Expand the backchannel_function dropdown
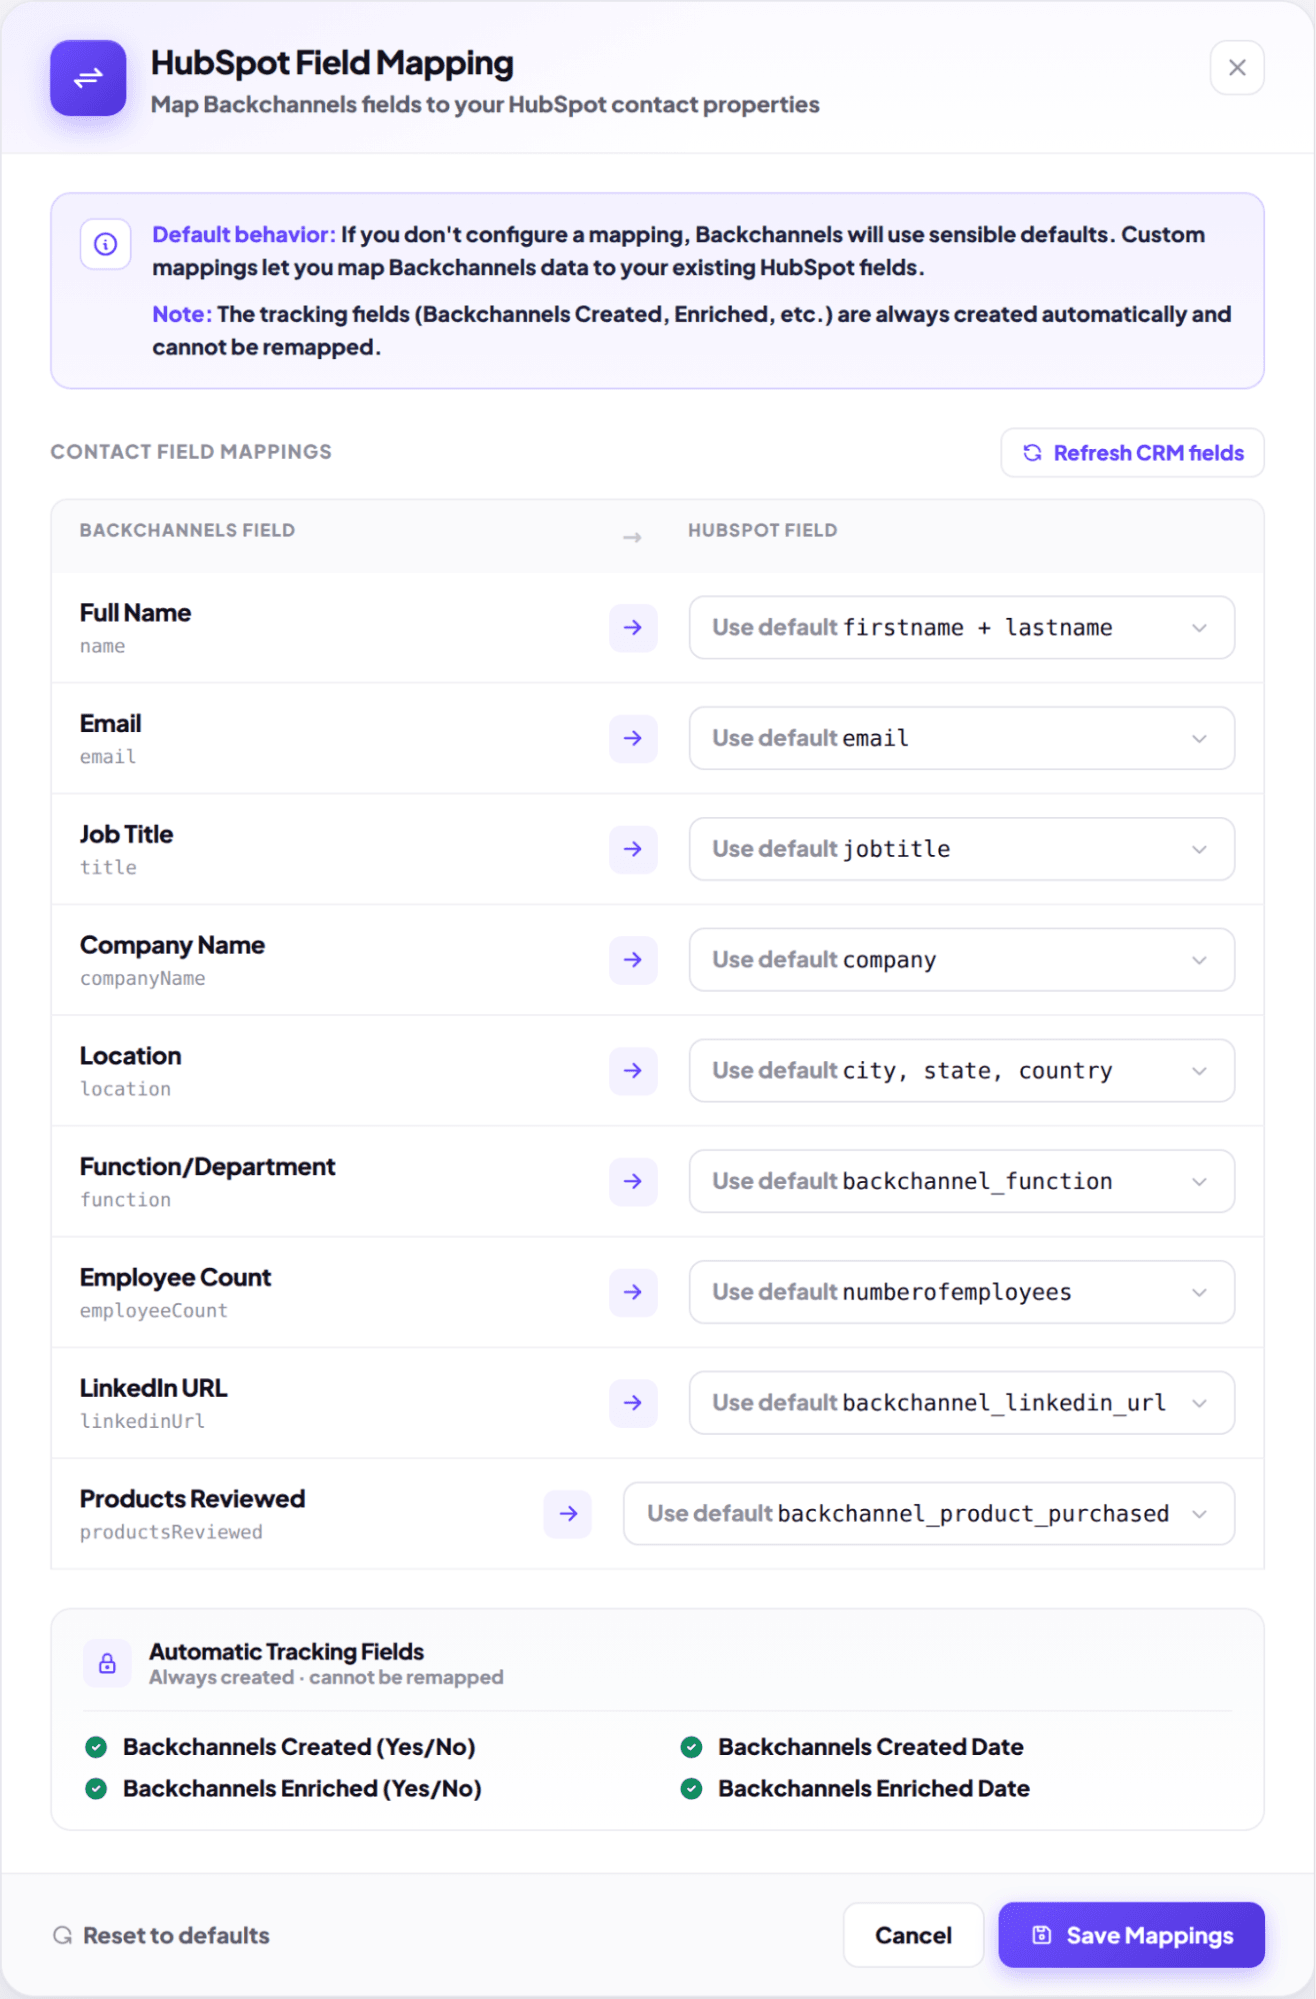Screen dimensions: 1316x1999 pyautogui.click(x=961, y=1182)
